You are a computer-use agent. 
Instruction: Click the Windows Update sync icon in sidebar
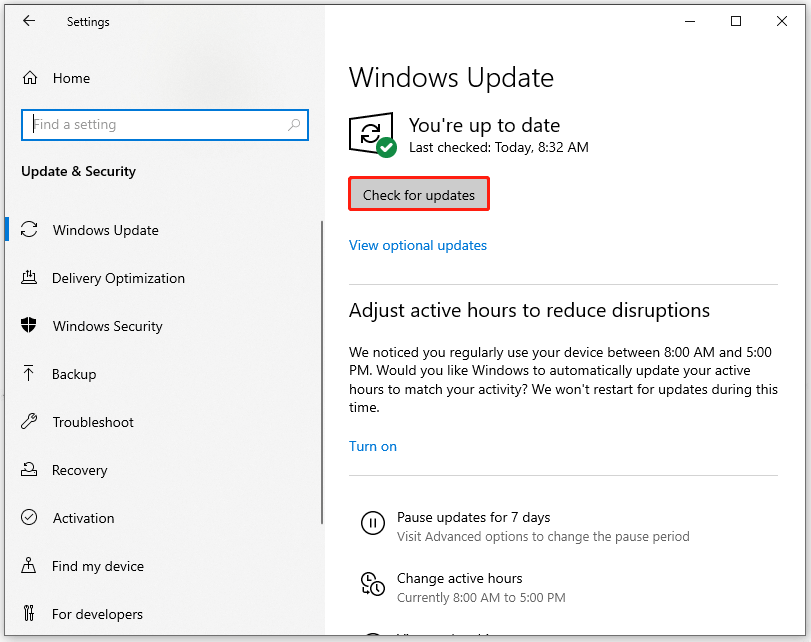point(29,229)
